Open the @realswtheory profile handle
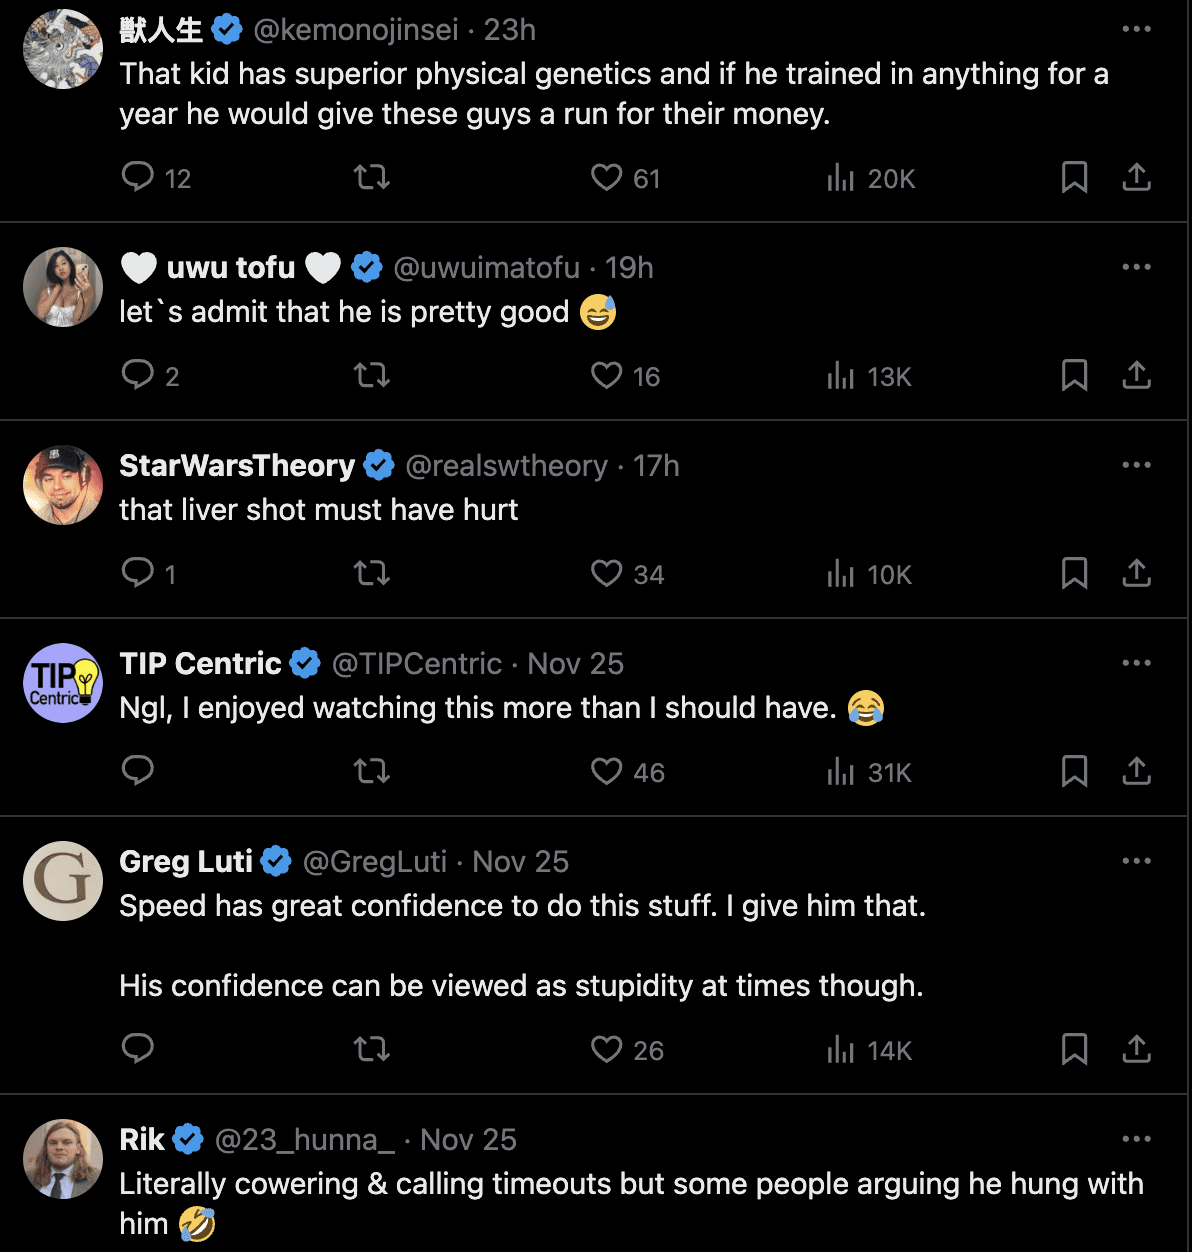 pos(506,466)
